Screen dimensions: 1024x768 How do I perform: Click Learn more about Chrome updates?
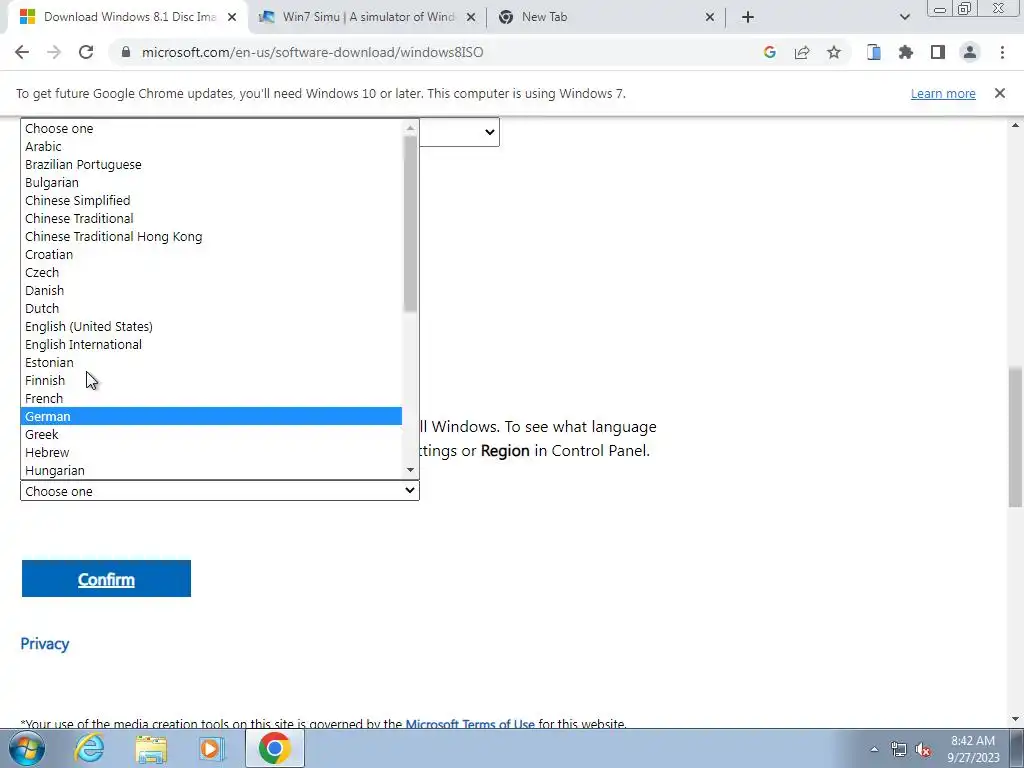tap(943, 93)
